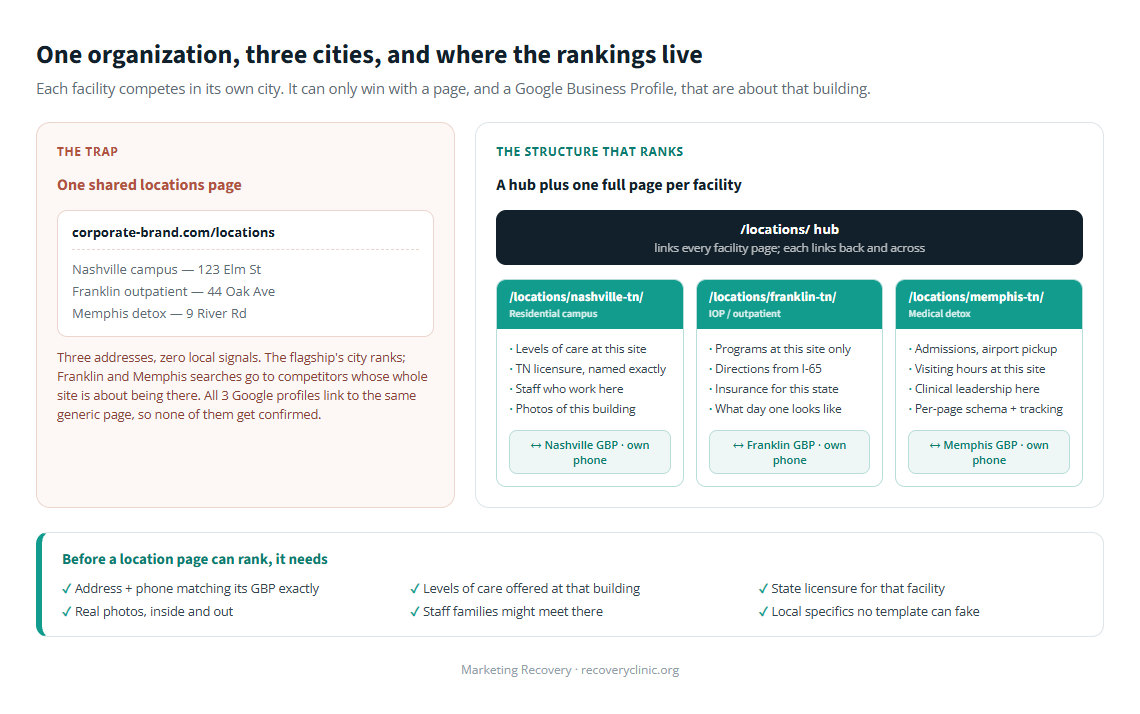Click the footer 'Marketing Recovery · recoveryclinic.org'
1140x714 pixels.
[570, 670]
